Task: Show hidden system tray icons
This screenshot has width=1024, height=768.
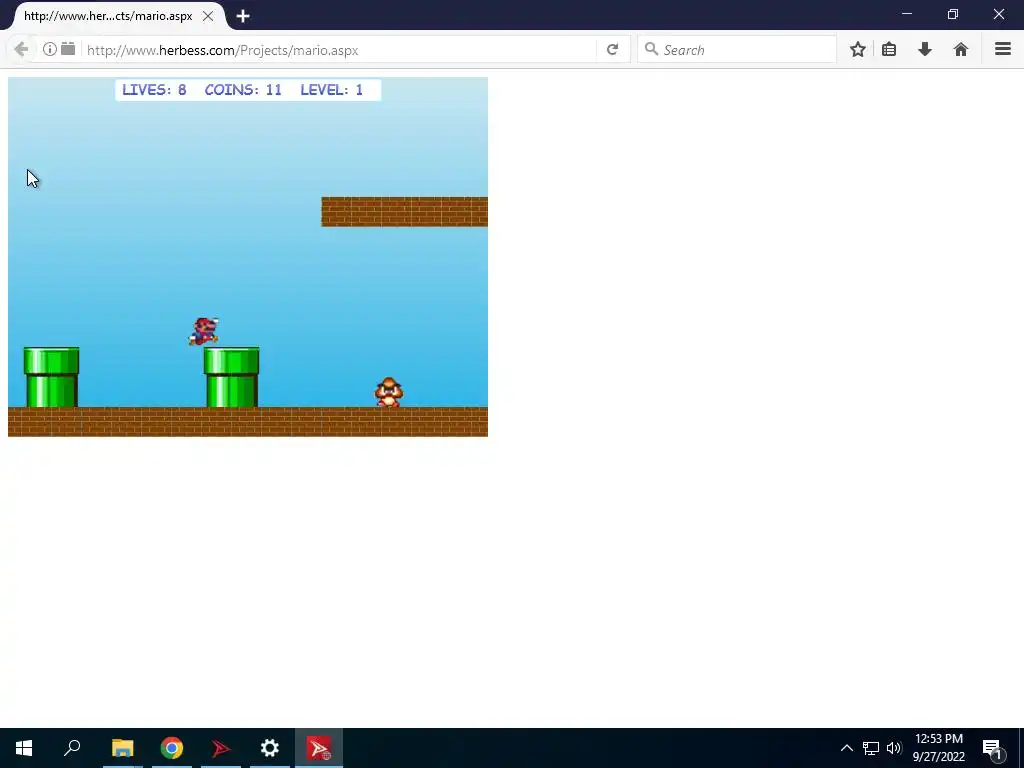Action: (846, 748)
